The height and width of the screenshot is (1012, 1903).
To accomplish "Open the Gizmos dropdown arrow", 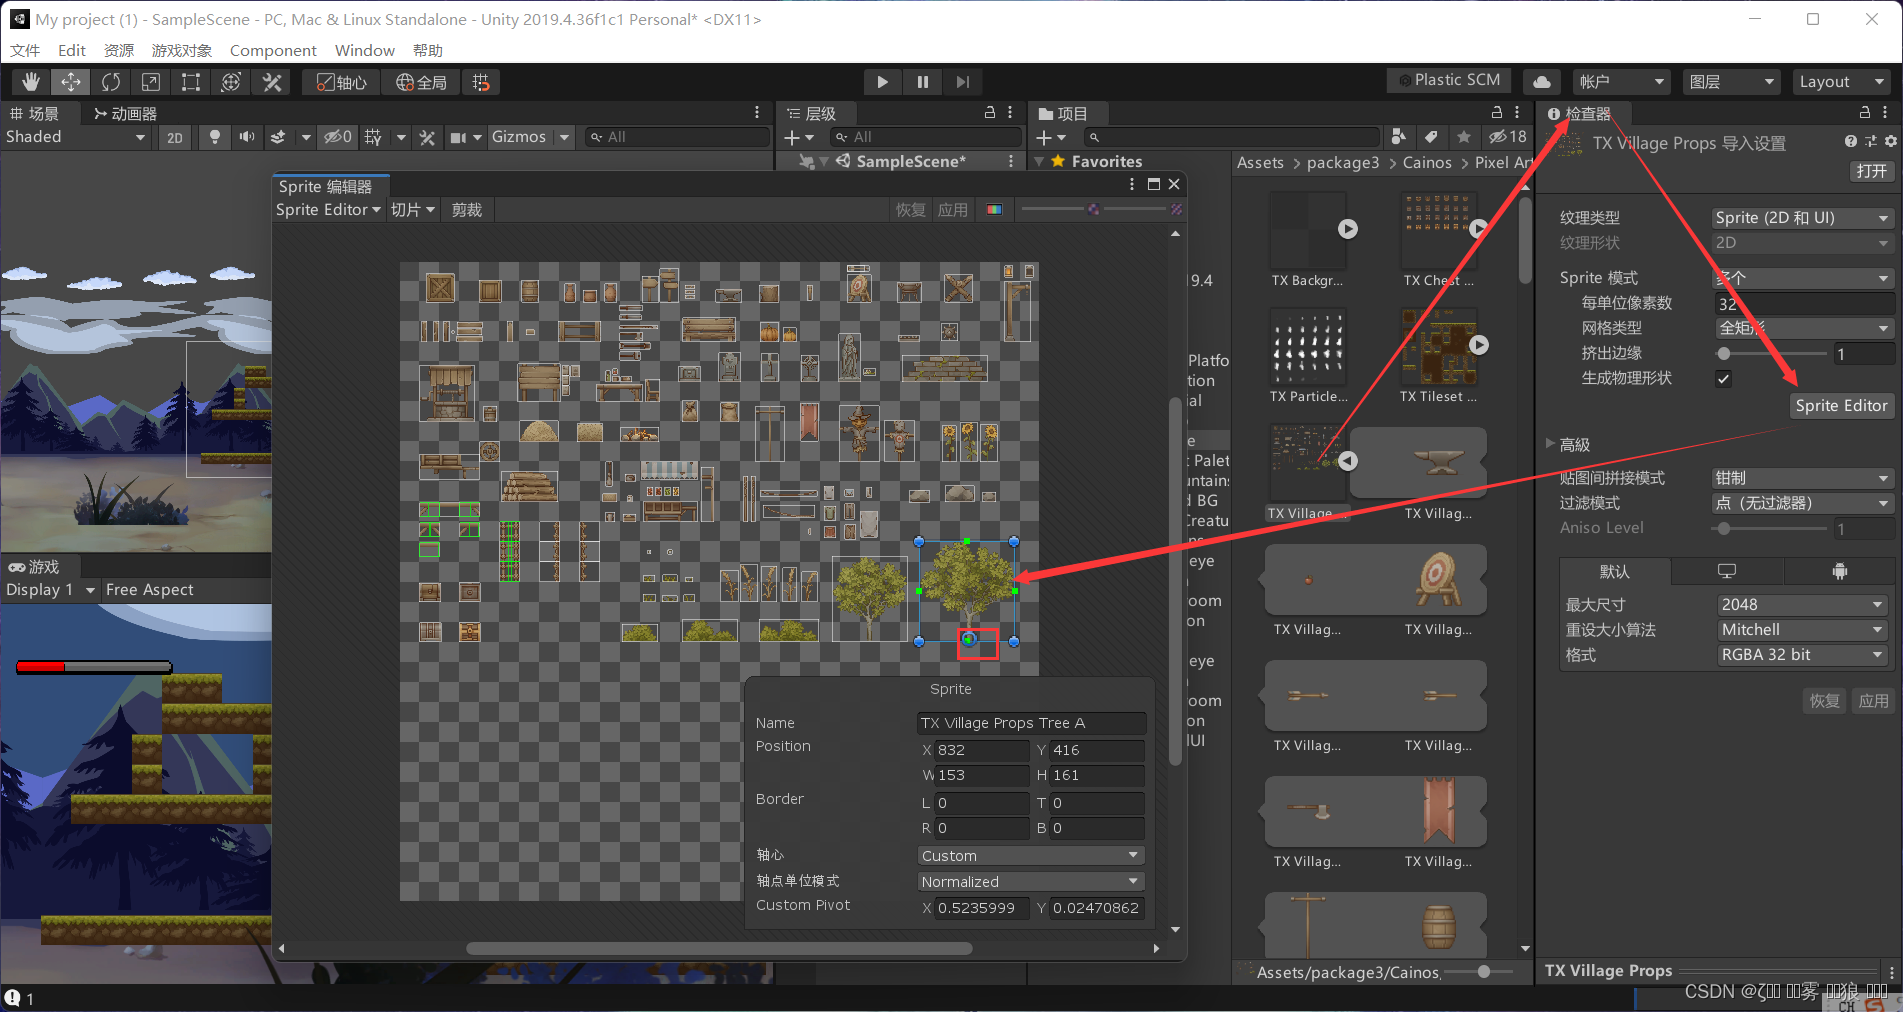I will click(x=564, y=137).
